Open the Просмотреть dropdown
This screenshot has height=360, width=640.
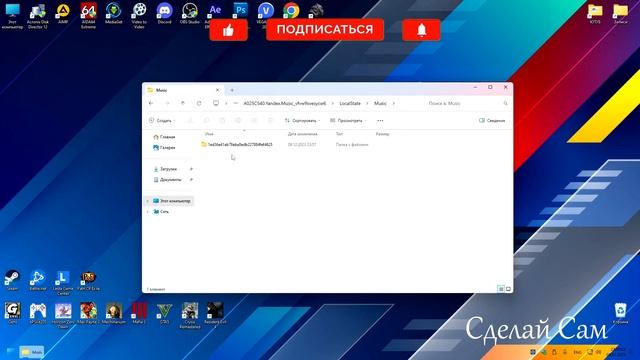point(348,120)
